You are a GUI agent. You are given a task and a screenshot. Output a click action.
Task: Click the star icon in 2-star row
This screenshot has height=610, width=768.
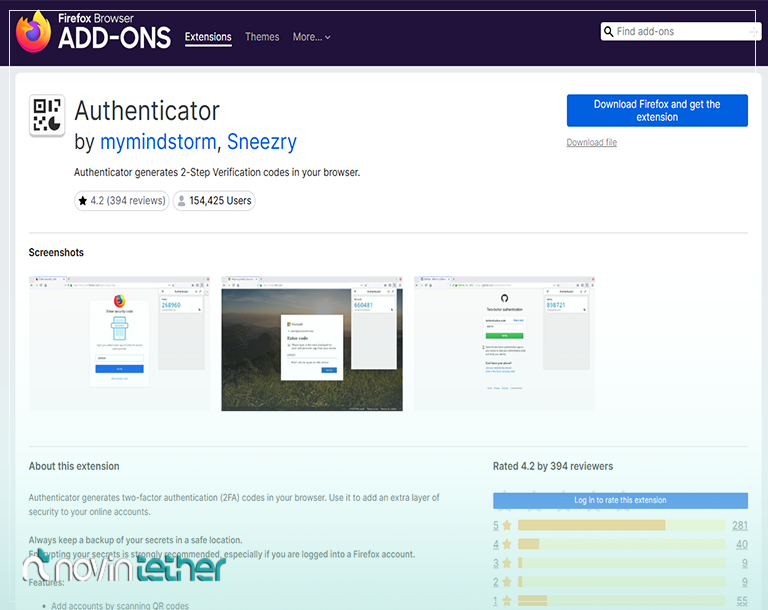pos(507,582)
